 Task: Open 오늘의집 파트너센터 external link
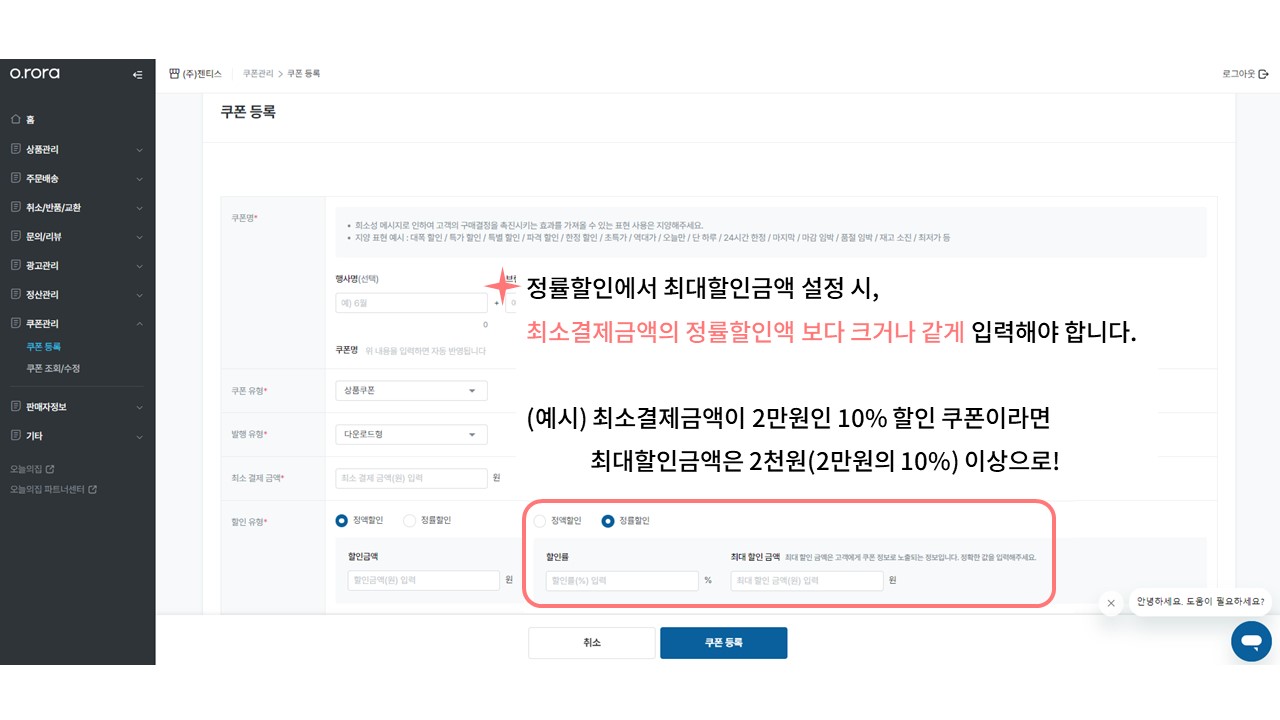click(53, 490)
